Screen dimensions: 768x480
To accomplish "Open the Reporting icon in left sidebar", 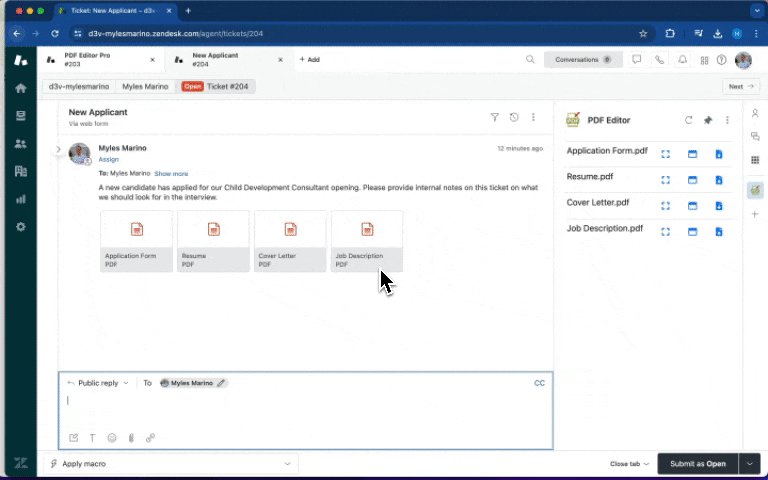I will pos(20,198).
